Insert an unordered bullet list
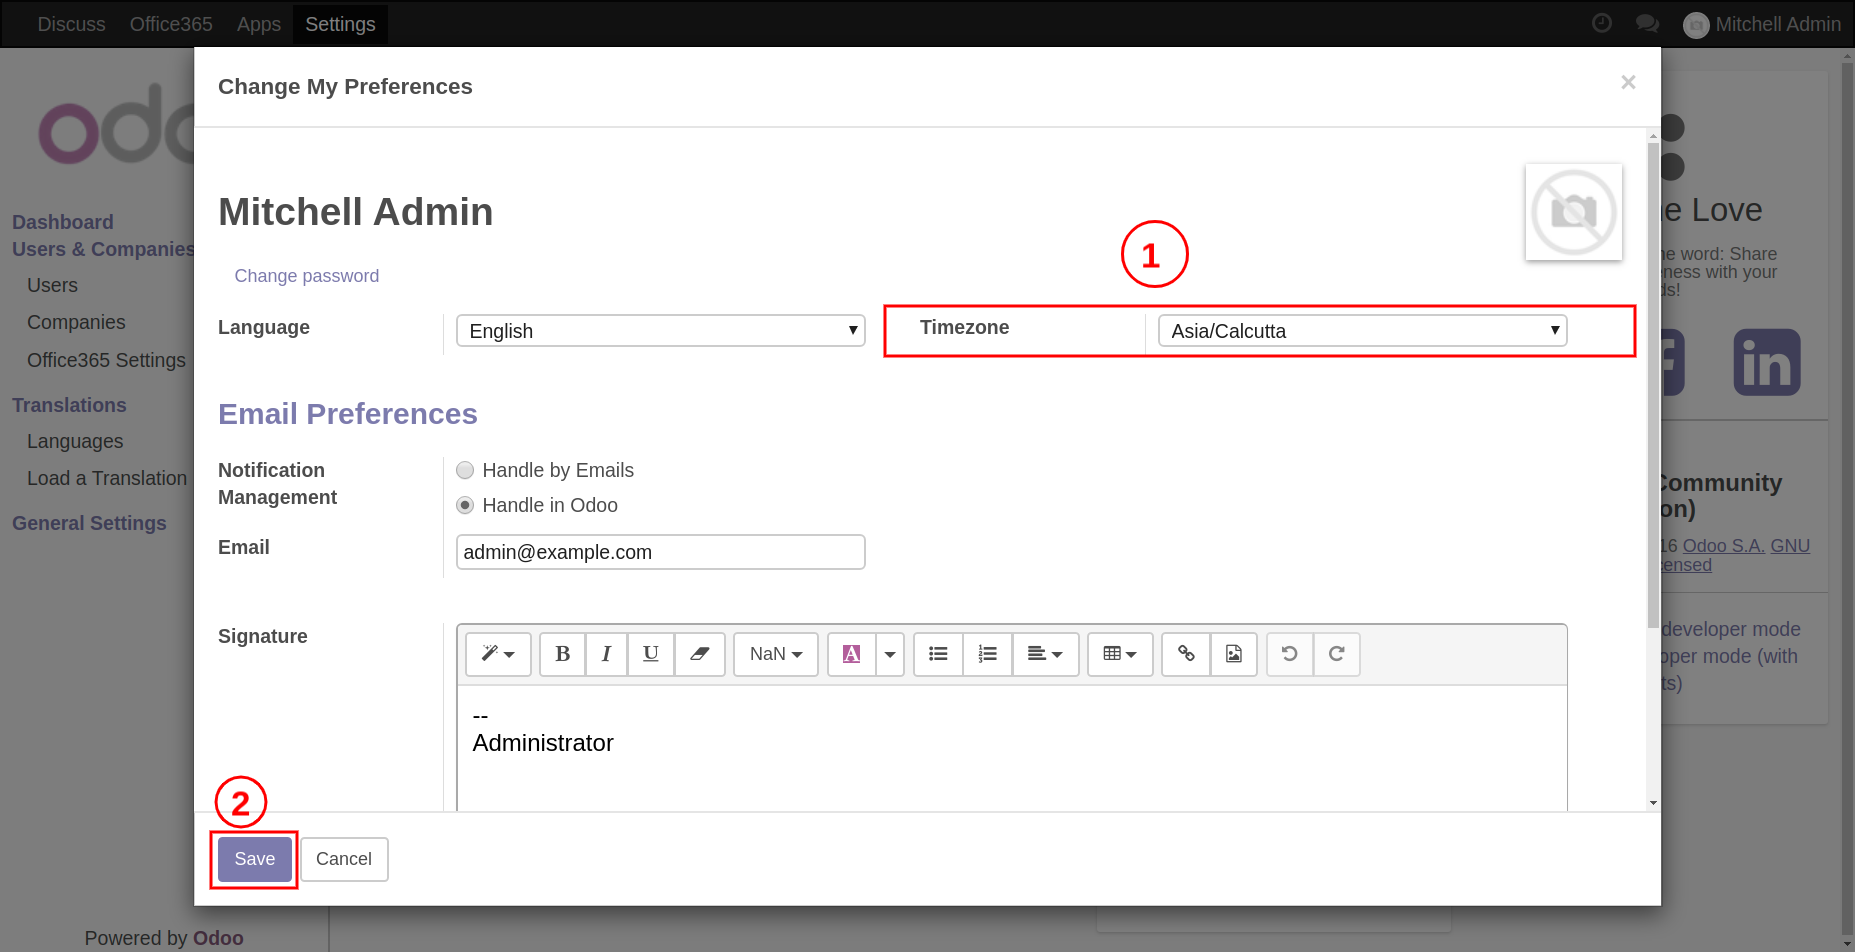Screen dimensions: 1855x952 938,654
